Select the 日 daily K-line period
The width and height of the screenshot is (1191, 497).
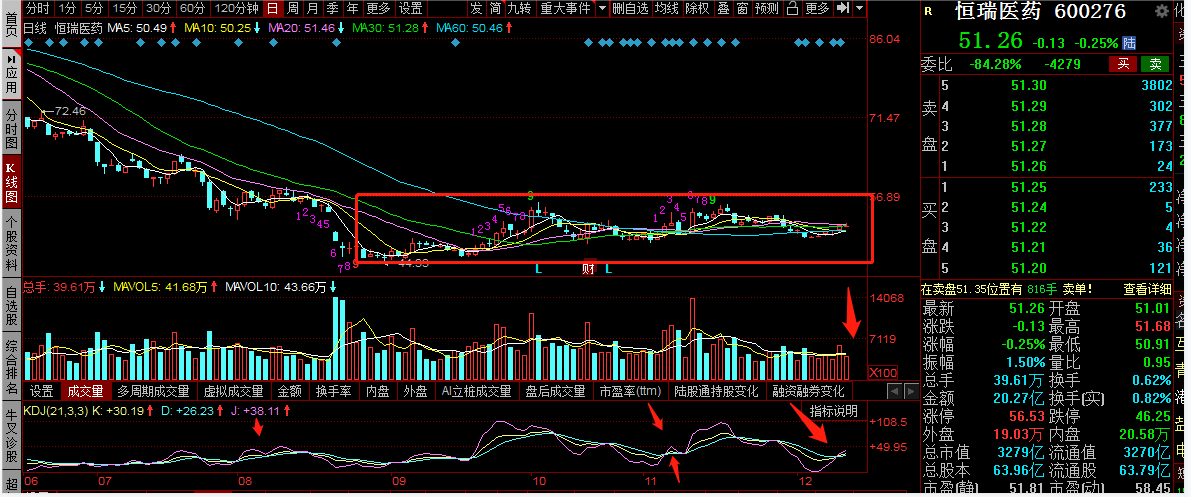(x=272, y=8)
